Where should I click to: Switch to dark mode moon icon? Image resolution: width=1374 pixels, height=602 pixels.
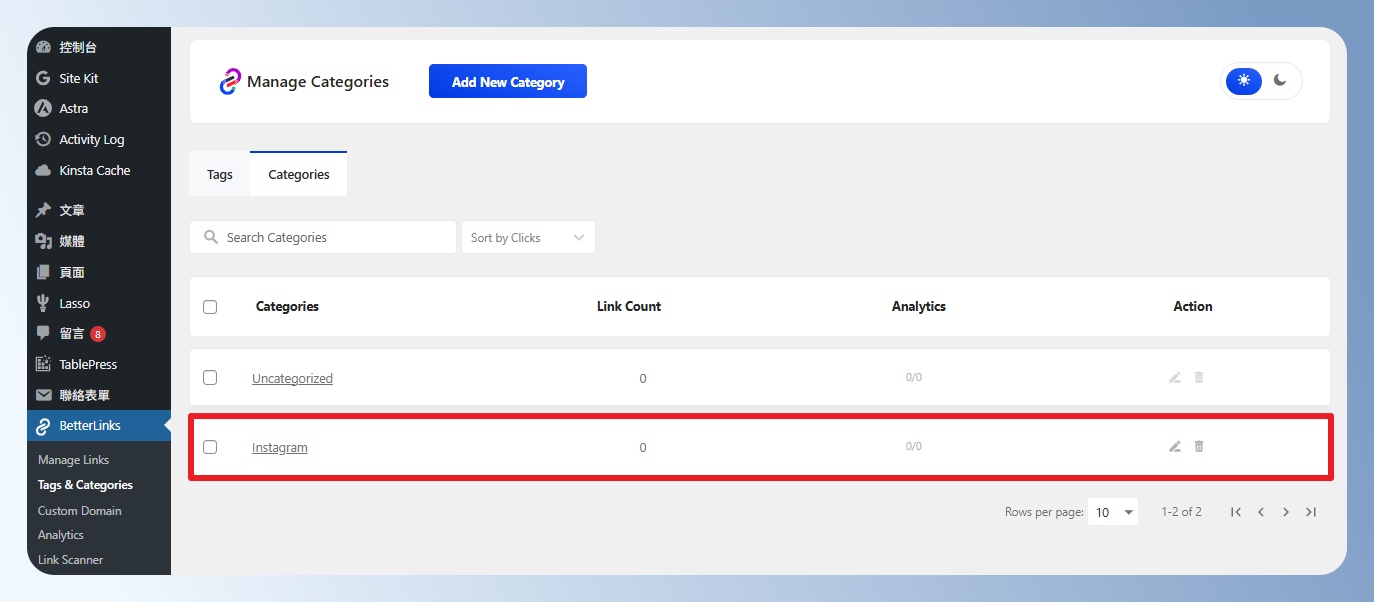coord(1280,81)
